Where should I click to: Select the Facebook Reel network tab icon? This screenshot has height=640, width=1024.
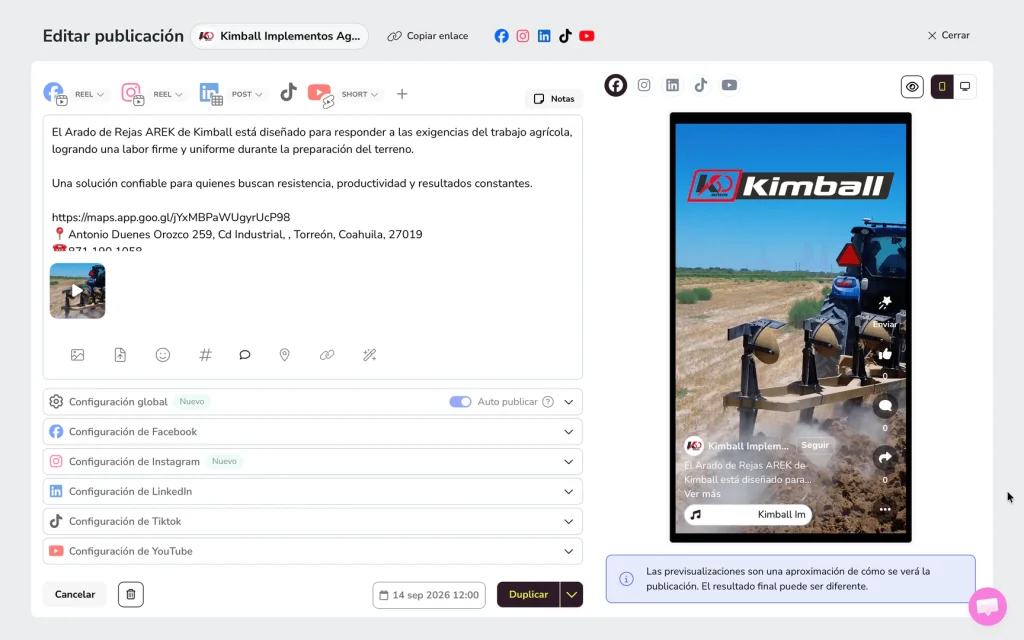click(55, 93)
